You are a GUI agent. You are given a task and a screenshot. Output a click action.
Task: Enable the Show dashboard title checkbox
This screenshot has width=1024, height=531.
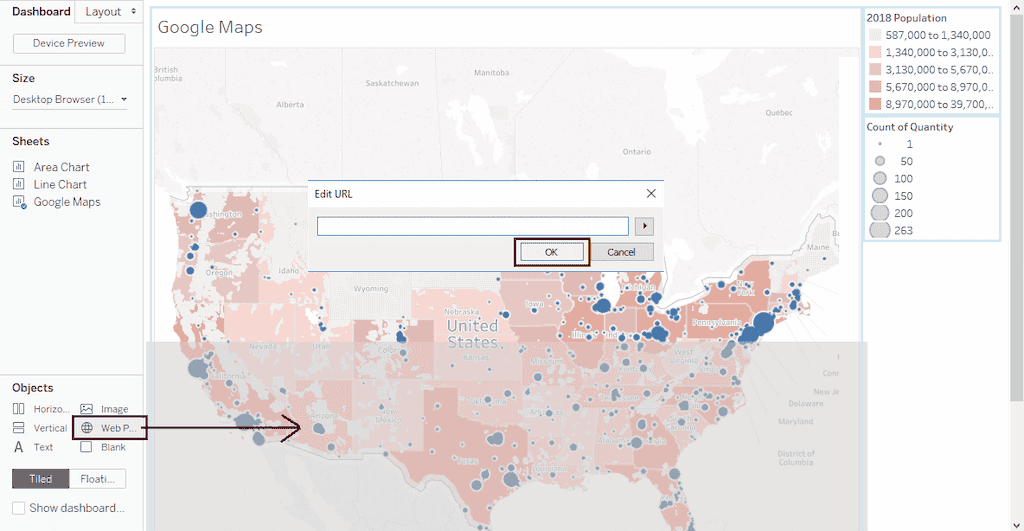pos(19,508)
